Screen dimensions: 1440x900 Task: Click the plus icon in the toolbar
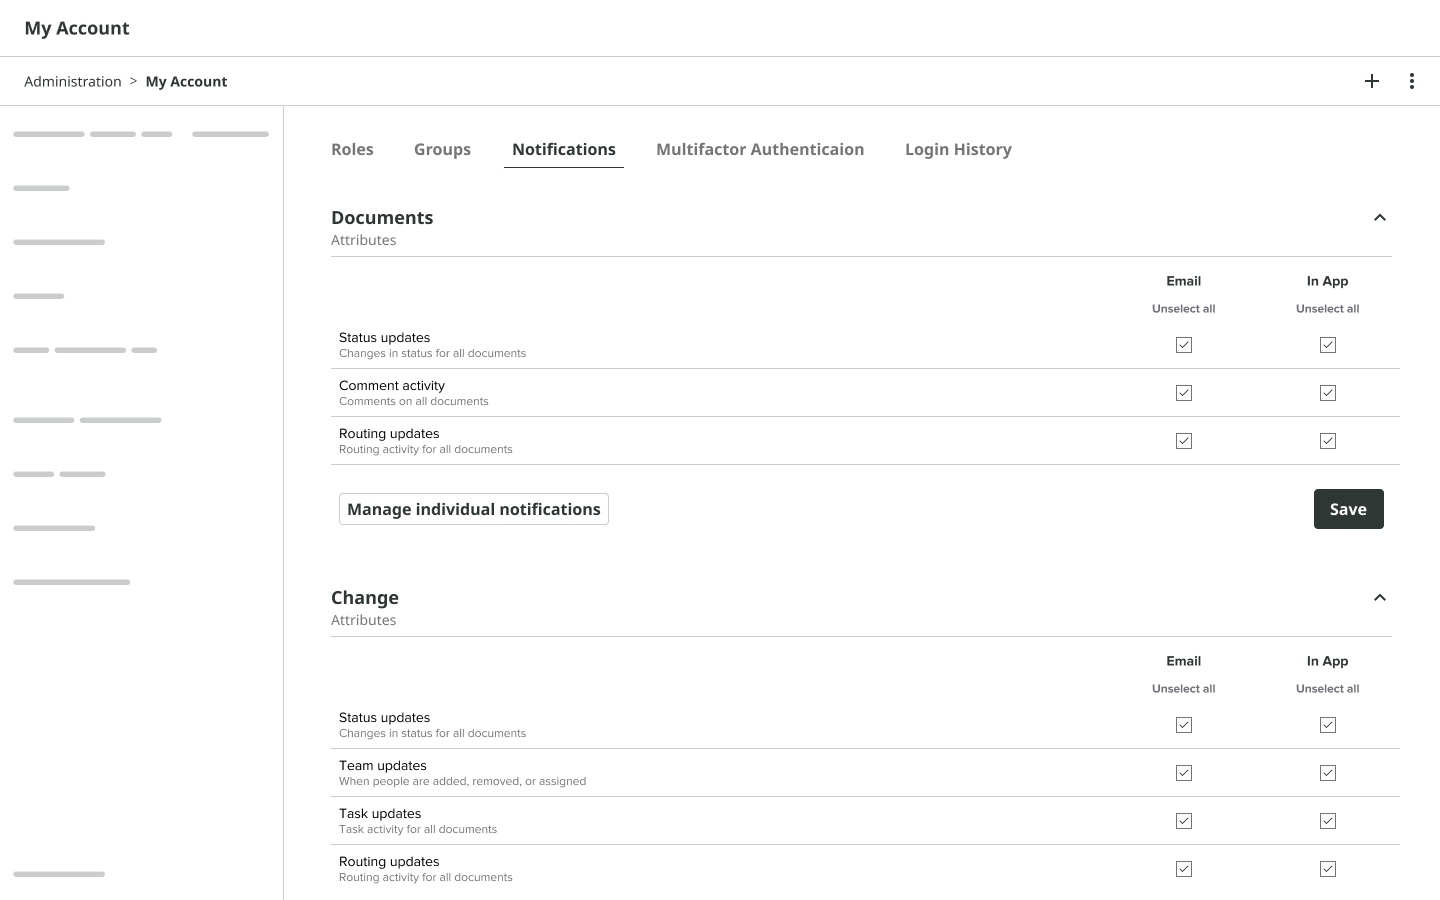[1372, 81]
